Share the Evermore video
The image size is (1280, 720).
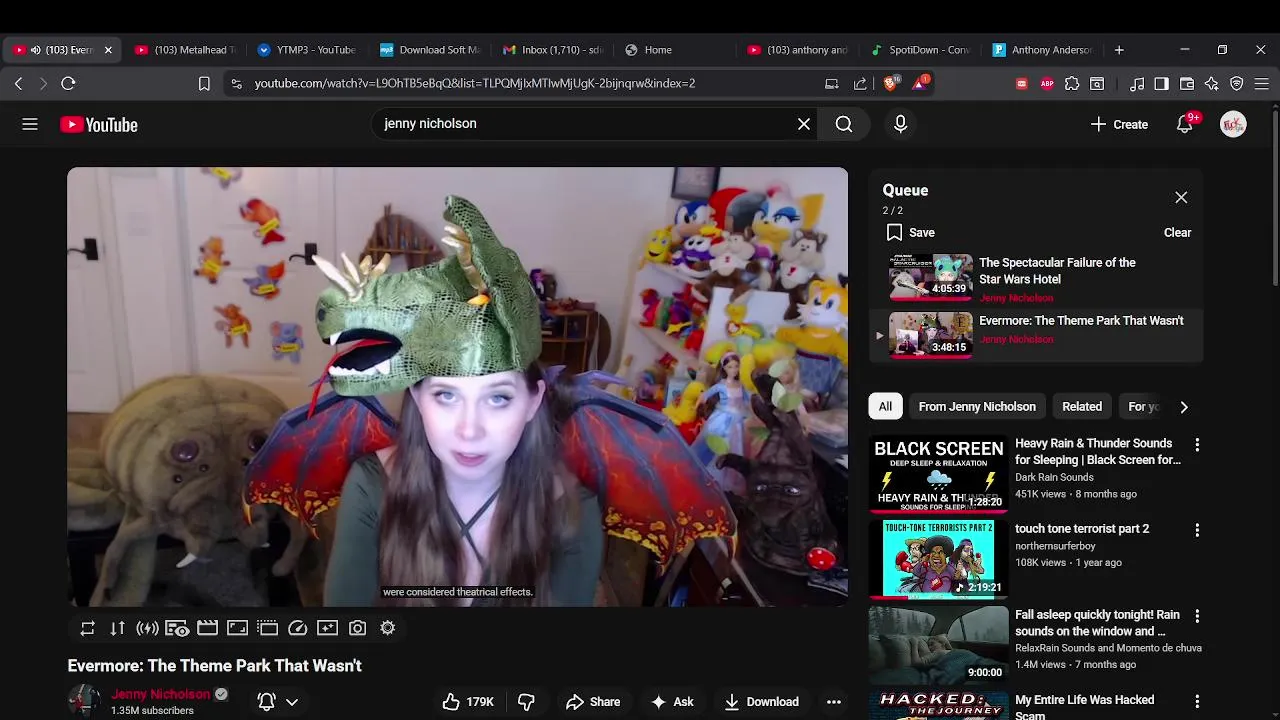(x=593, y=702)
